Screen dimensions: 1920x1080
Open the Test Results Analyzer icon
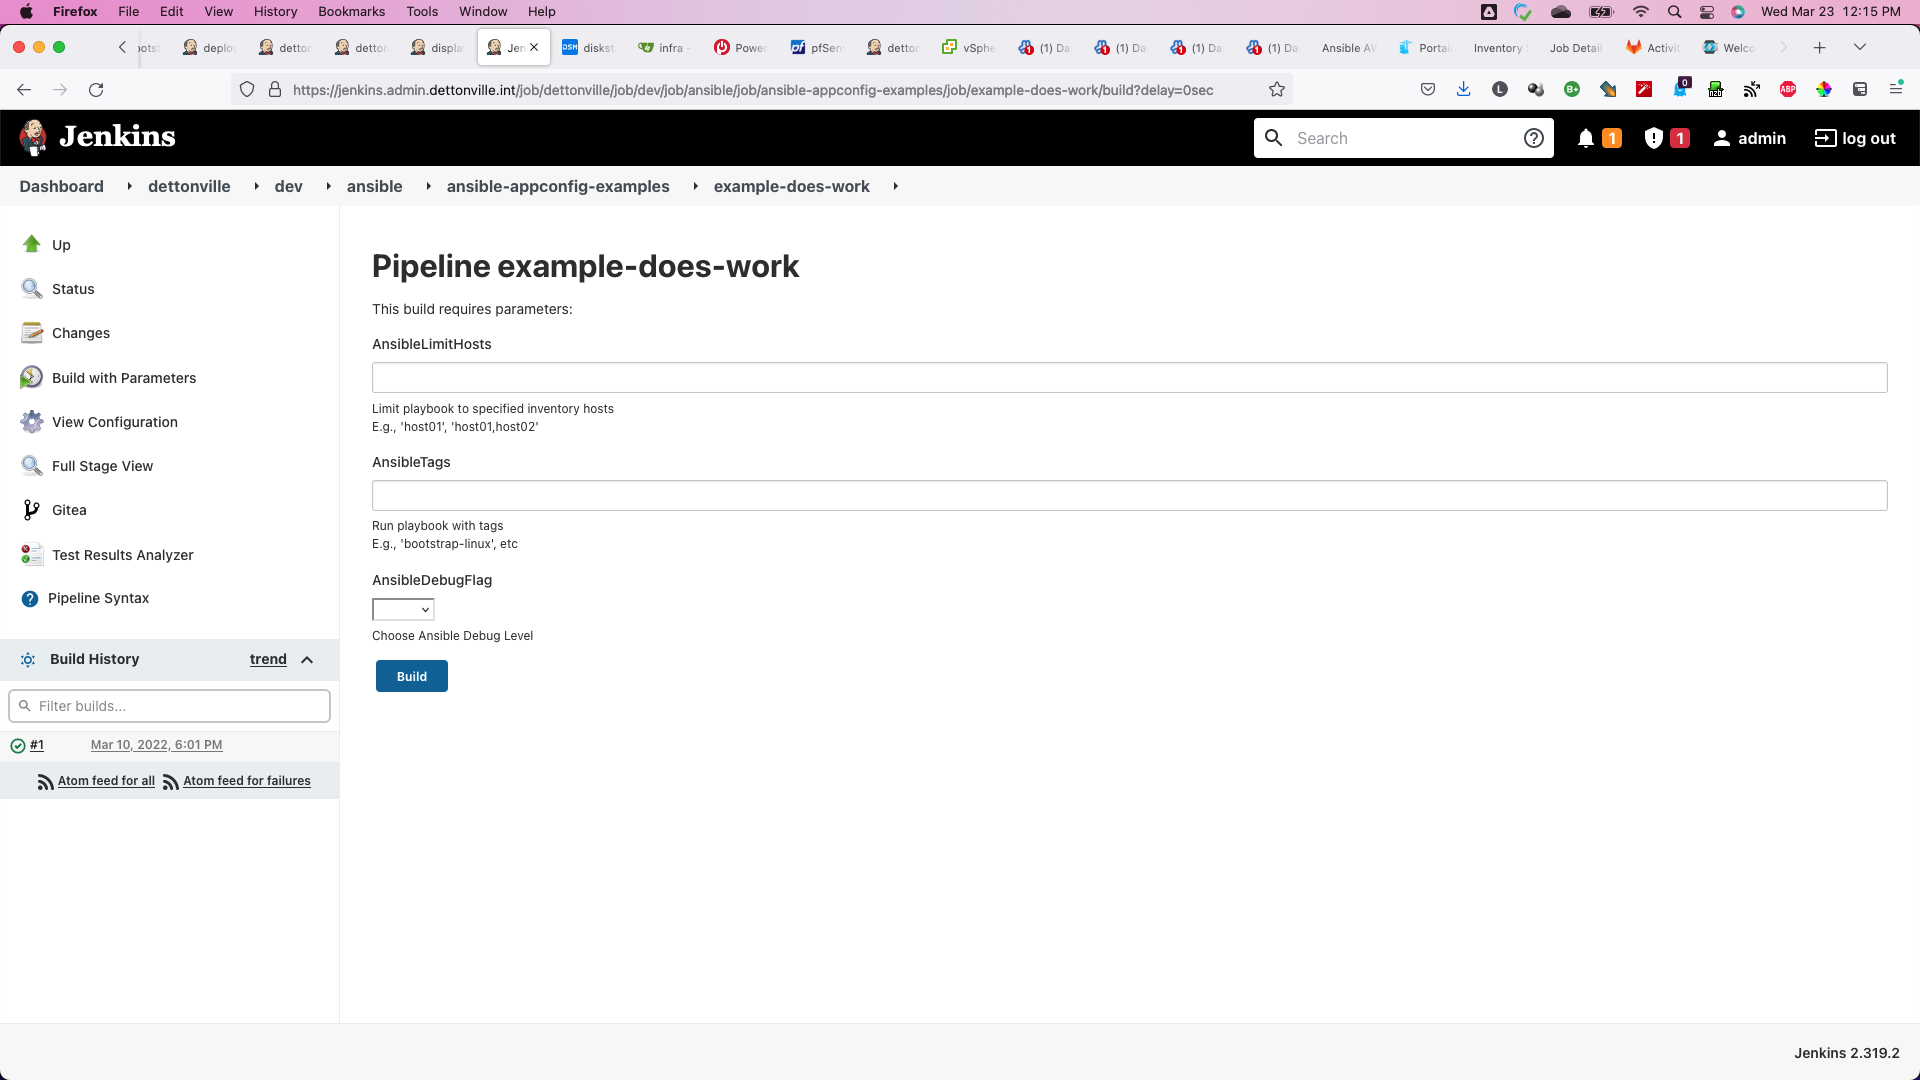[x=32, y=554]
